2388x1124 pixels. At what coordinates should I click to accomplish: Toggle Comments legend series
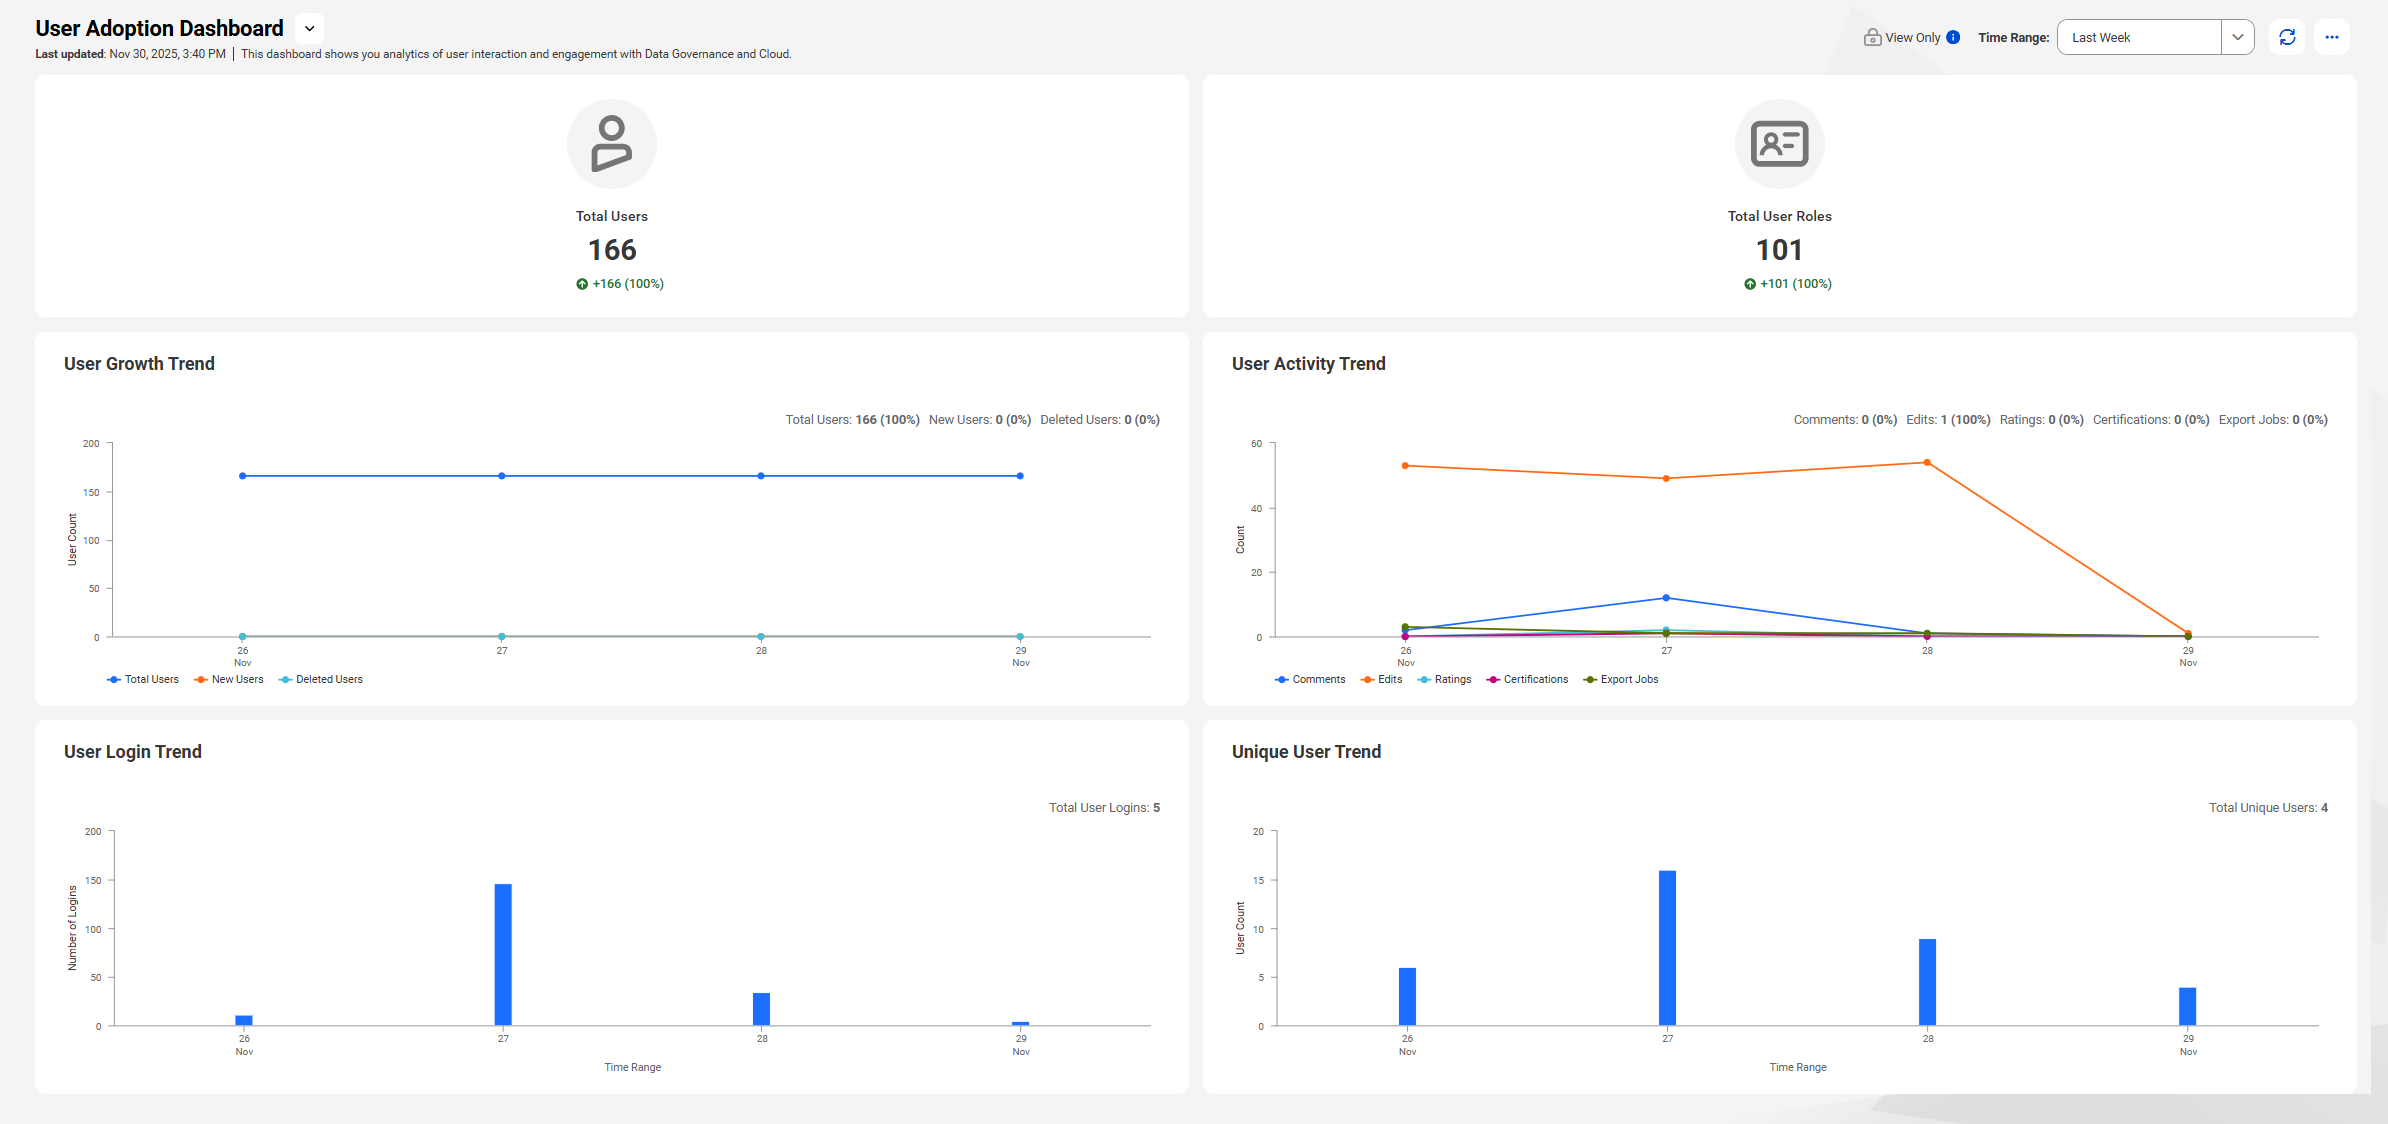[x=1310, y=680]
